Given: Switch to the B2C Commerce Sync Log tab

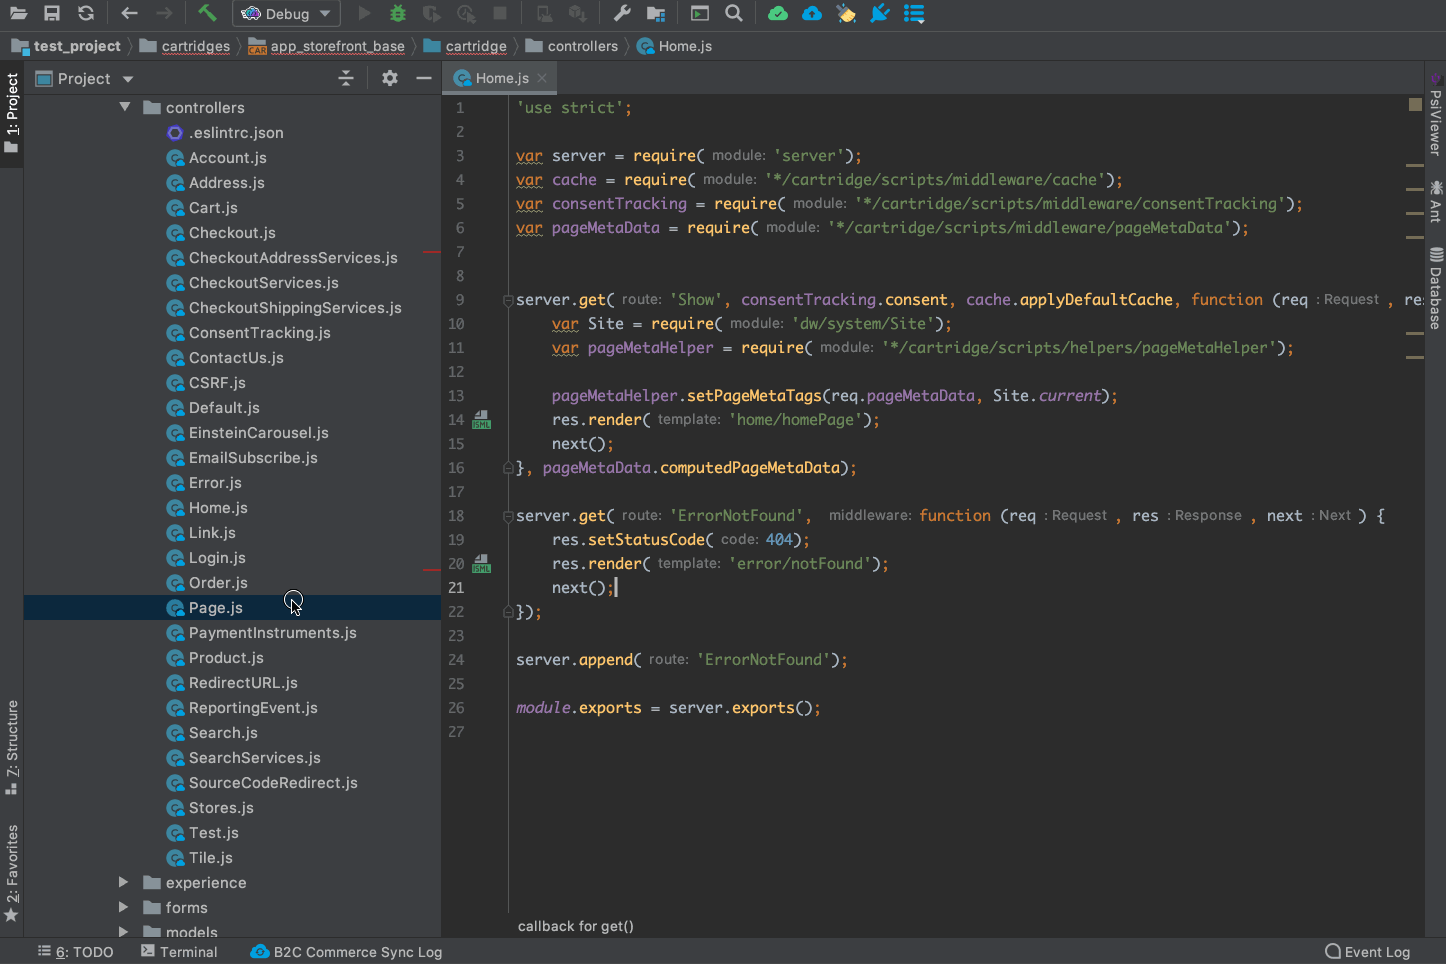Looking at the screenshot, I should (345, 951).
